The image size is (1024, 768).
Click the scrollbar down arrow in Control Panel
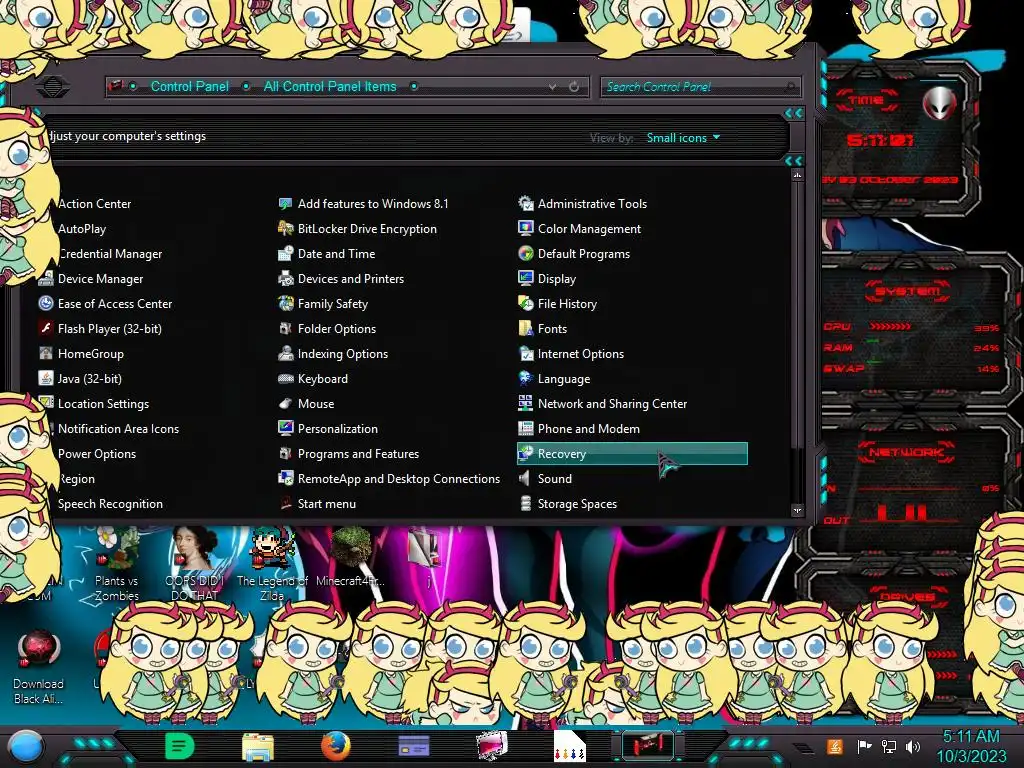[797, 510]
